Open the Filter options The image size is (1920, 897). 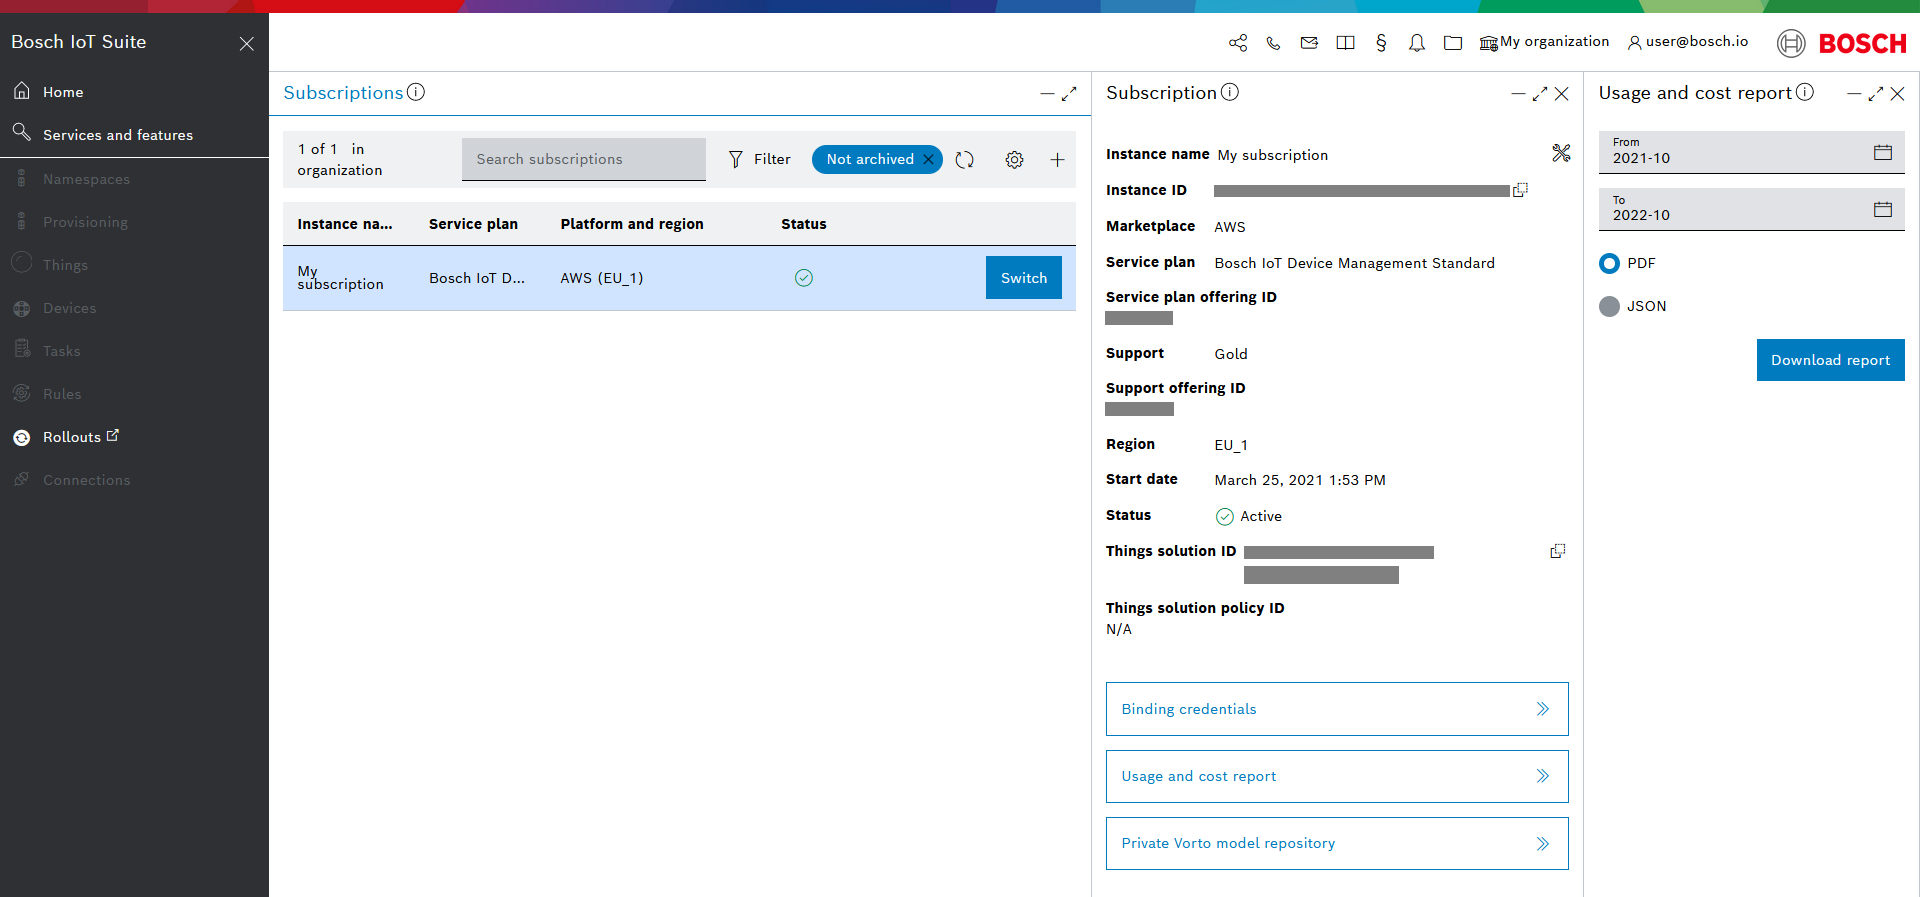click(x=759, y=159)
